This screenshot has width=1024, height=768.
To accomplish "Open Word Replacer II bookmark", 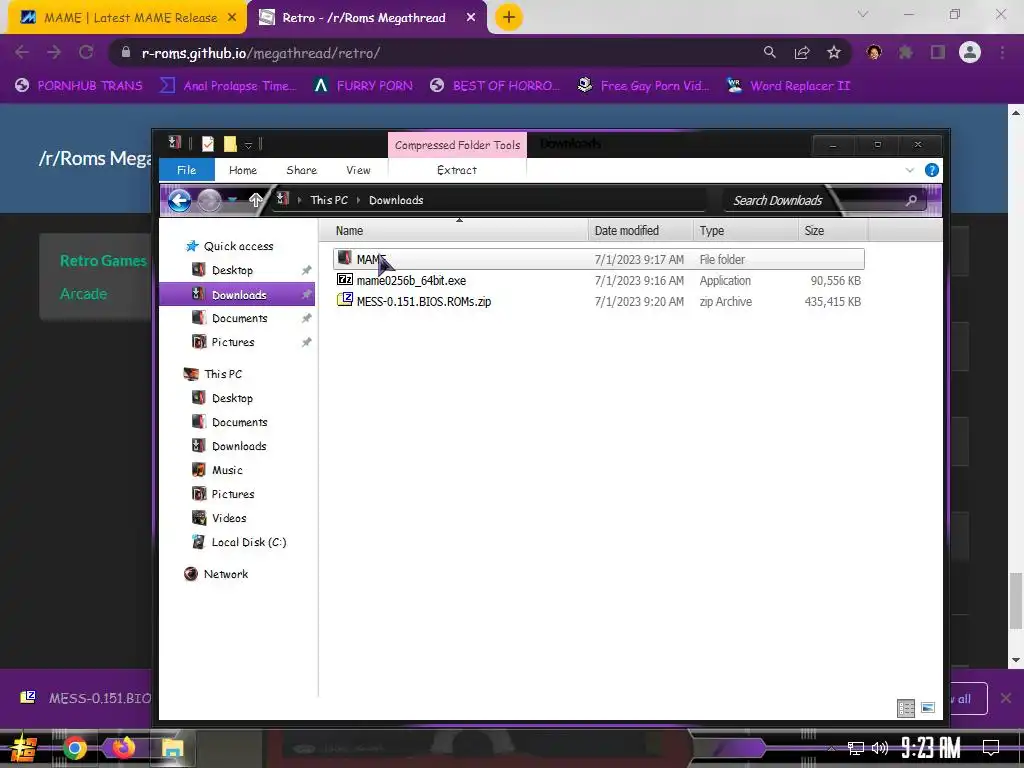I will pyautogui.click(x=790, y=86).
